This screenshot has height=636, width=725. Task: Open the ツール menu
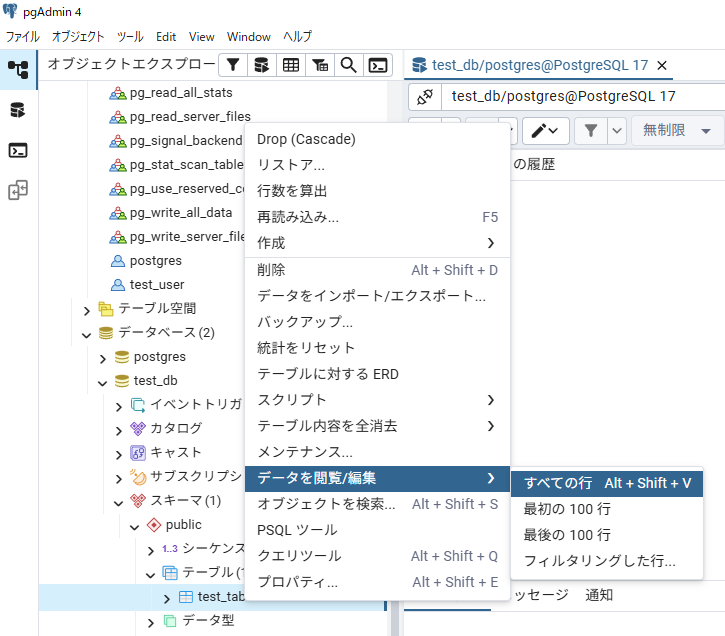point(130,37)
